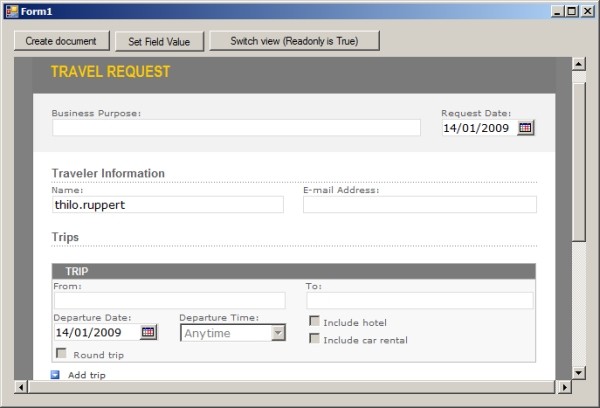Open the Request Date calendar picker
Screen dimensions: 600x408
point(525,128)
